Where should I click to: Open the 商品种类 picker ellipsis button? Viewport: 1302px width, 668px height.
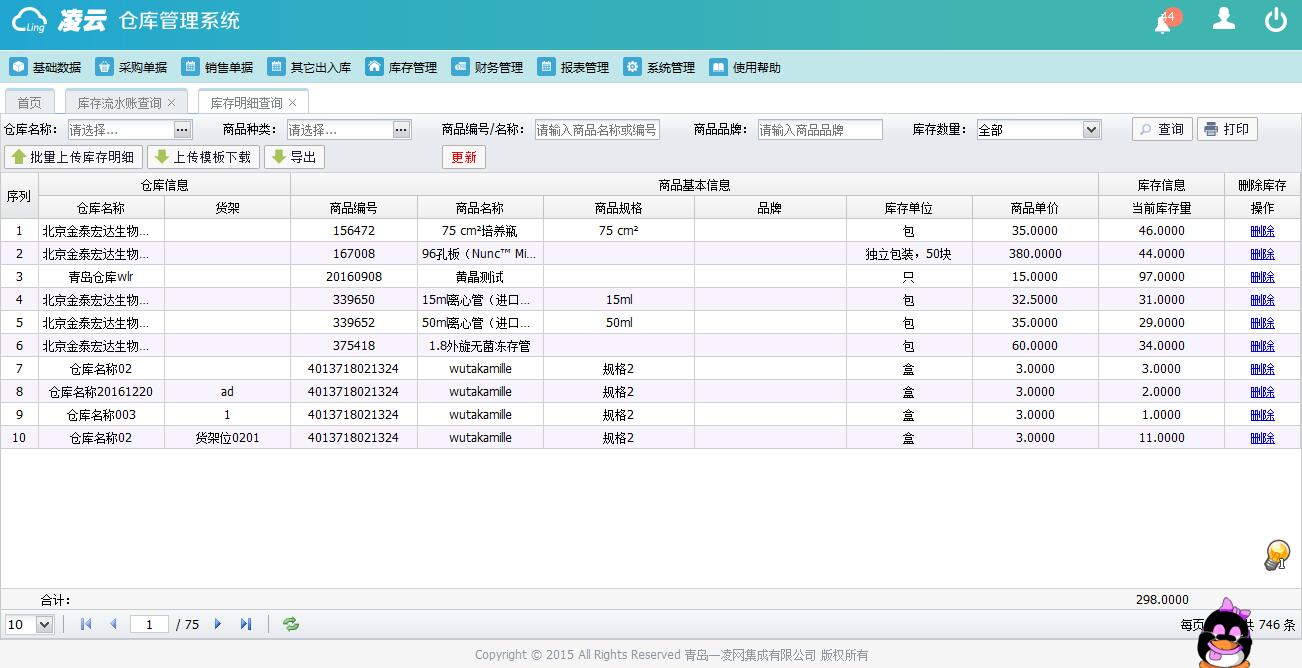pyautogui.click(x=401, y=130)
